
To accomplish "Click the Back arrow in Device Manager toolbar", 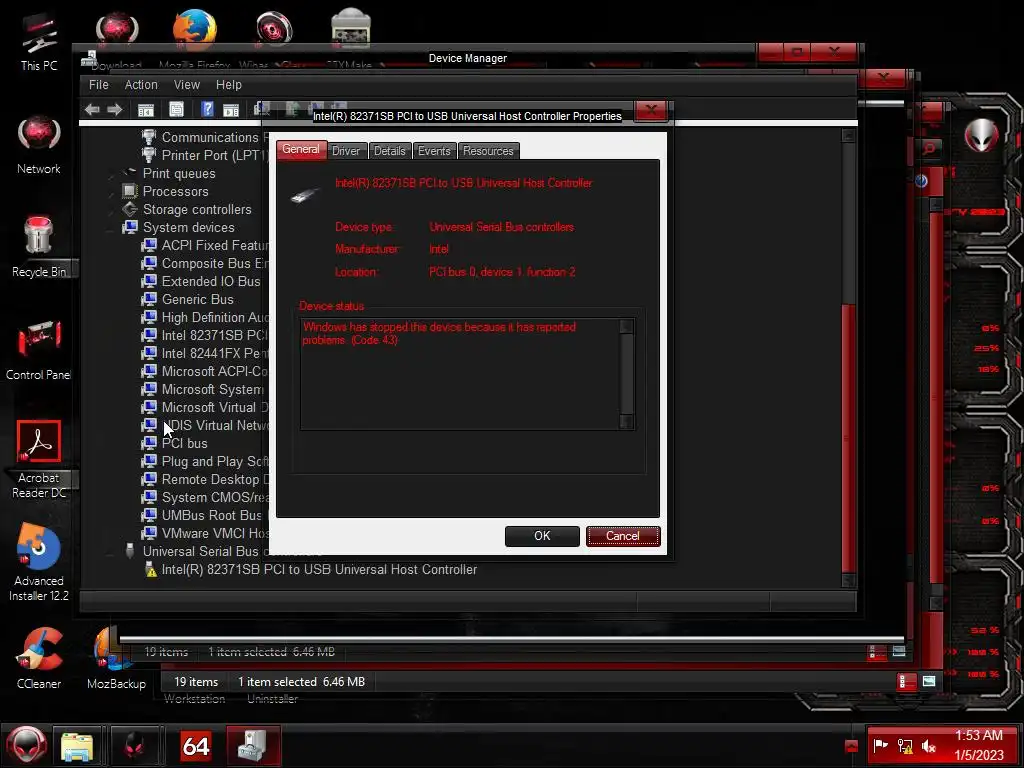I will (x=92, y=110).
